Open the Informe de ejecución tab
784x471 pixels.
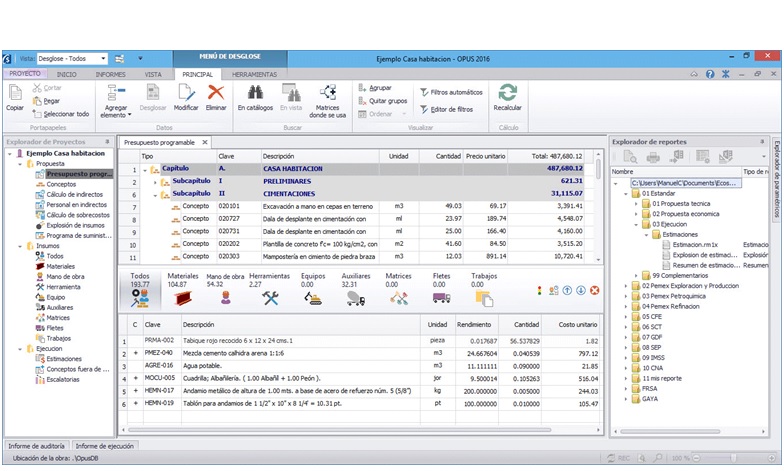pyautogui.click(x=104, y=445)
